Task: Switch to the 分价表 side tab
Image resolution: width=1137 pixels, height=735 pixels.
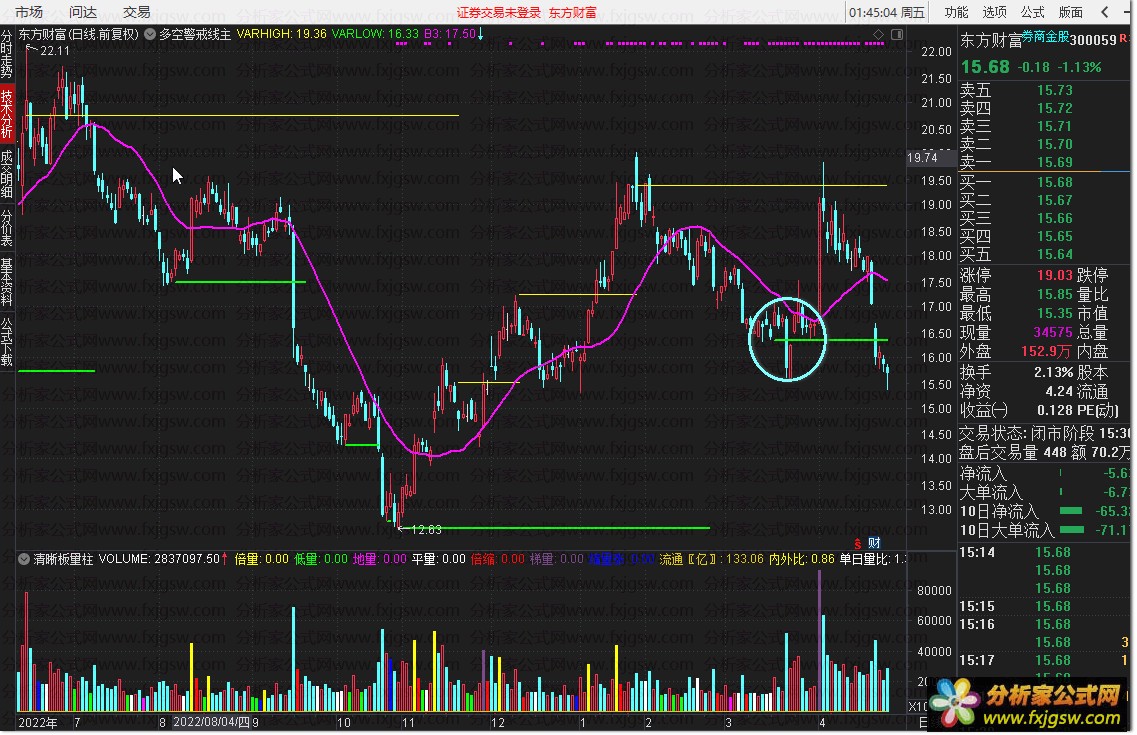Action: (7, 228)
